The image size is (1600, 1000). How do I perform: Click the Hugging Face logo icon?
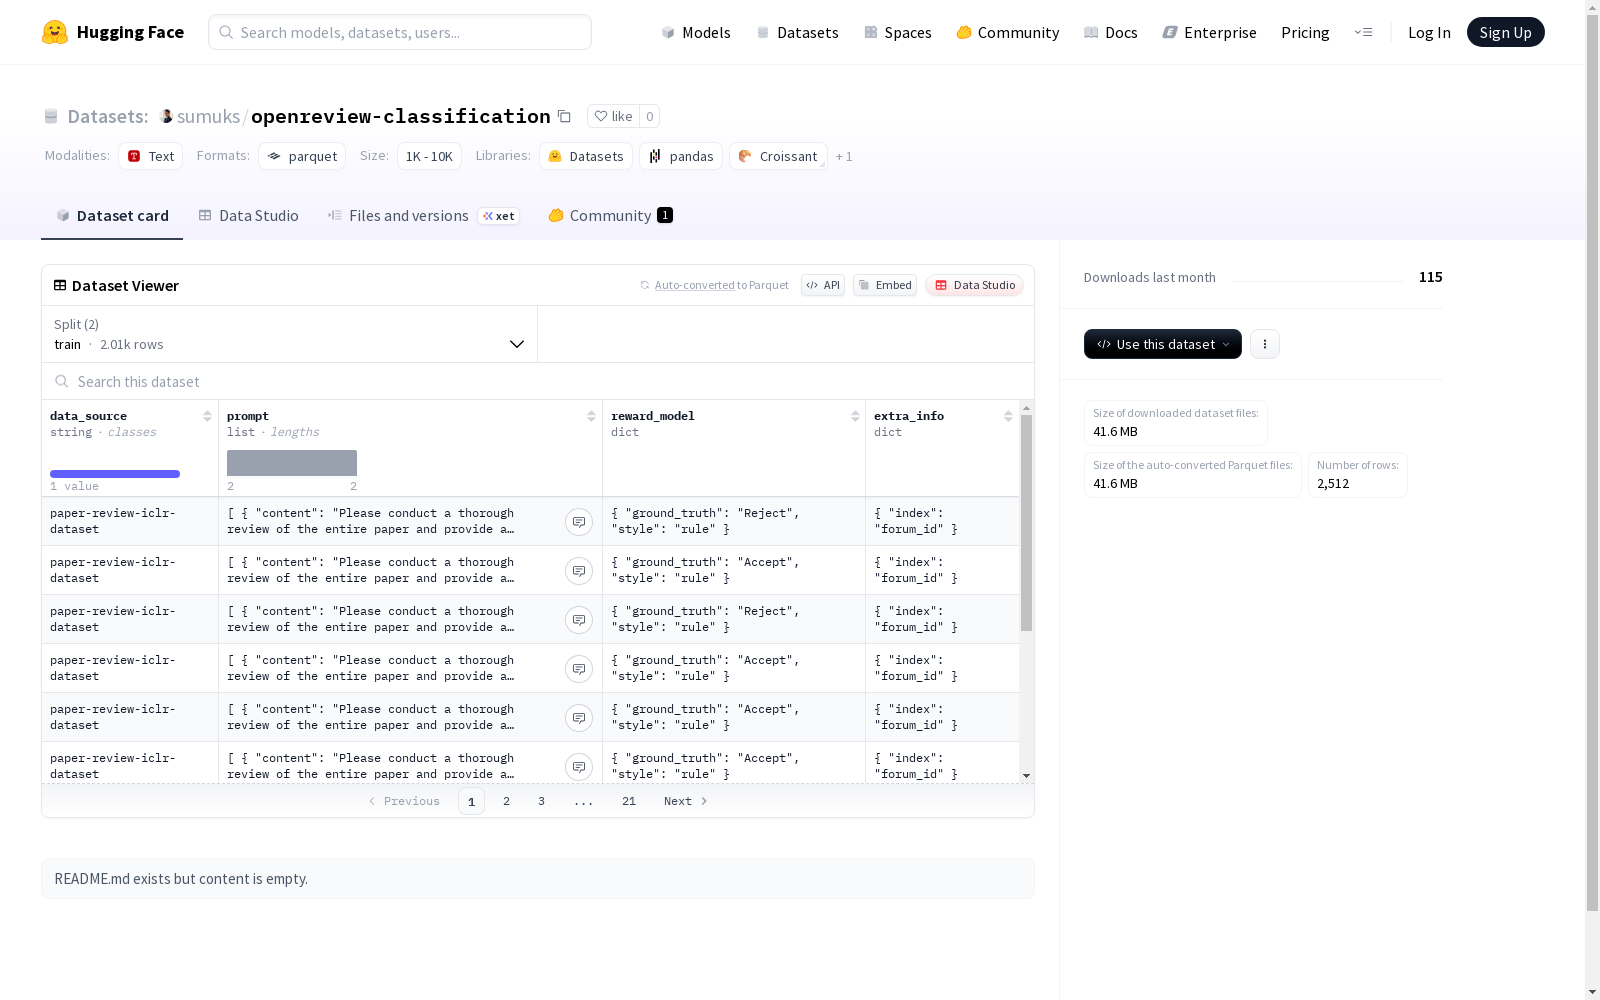pos(55,32)
